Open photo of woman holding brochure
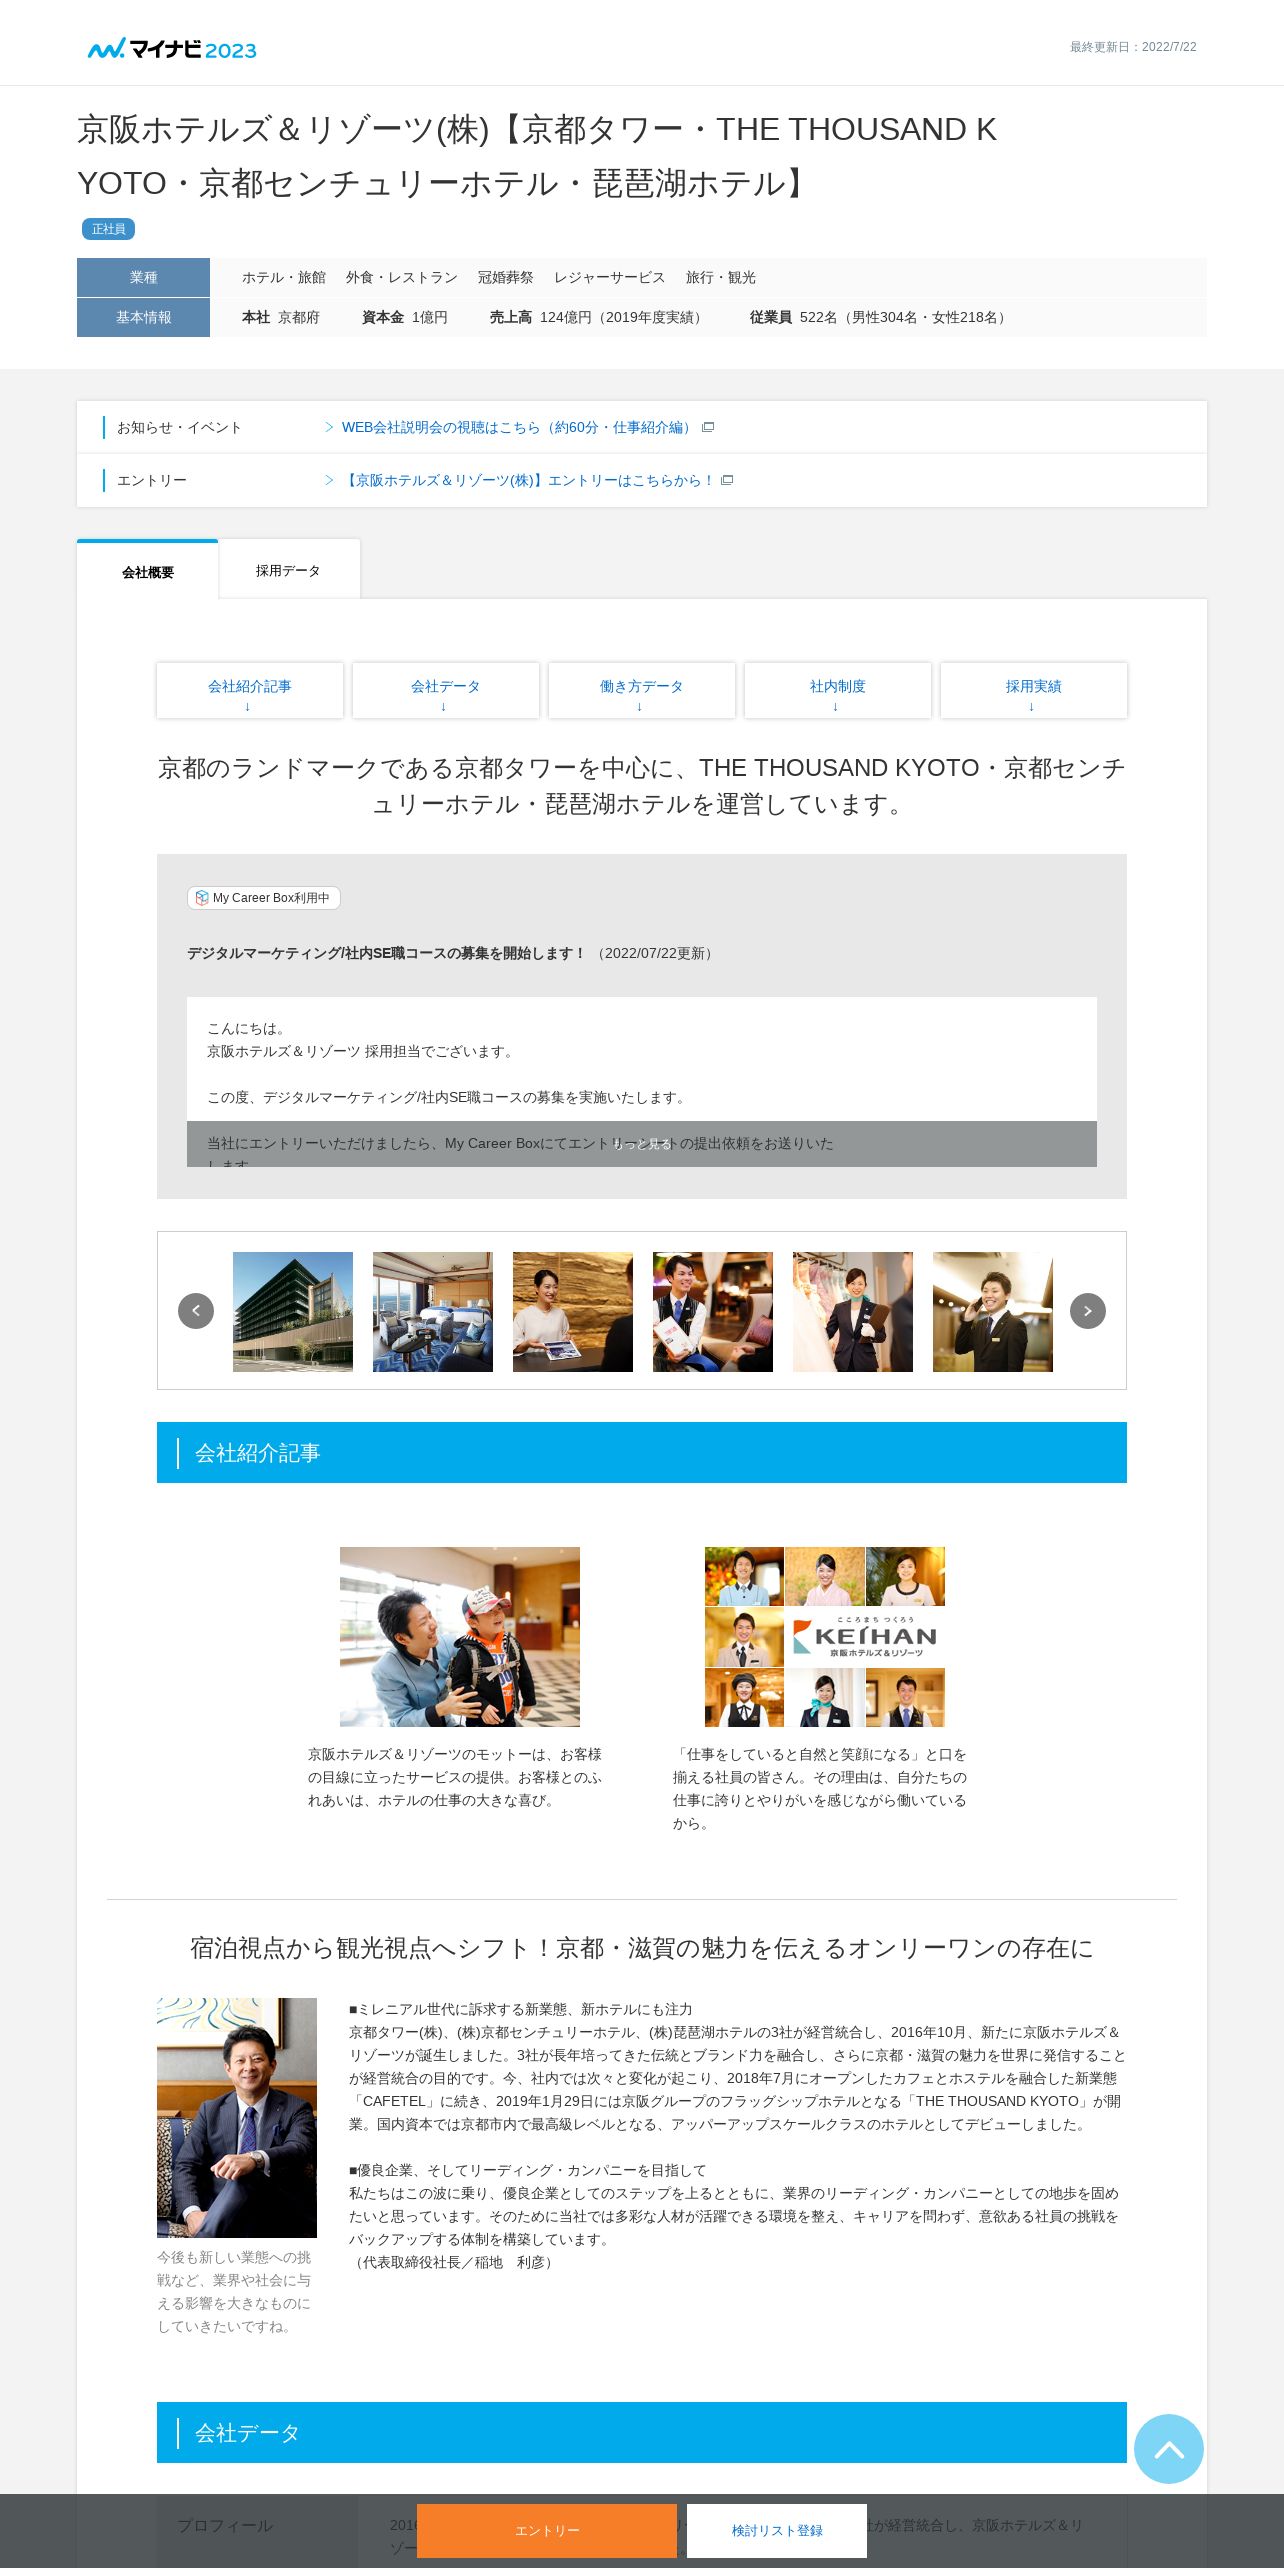 coord(573,1312)
